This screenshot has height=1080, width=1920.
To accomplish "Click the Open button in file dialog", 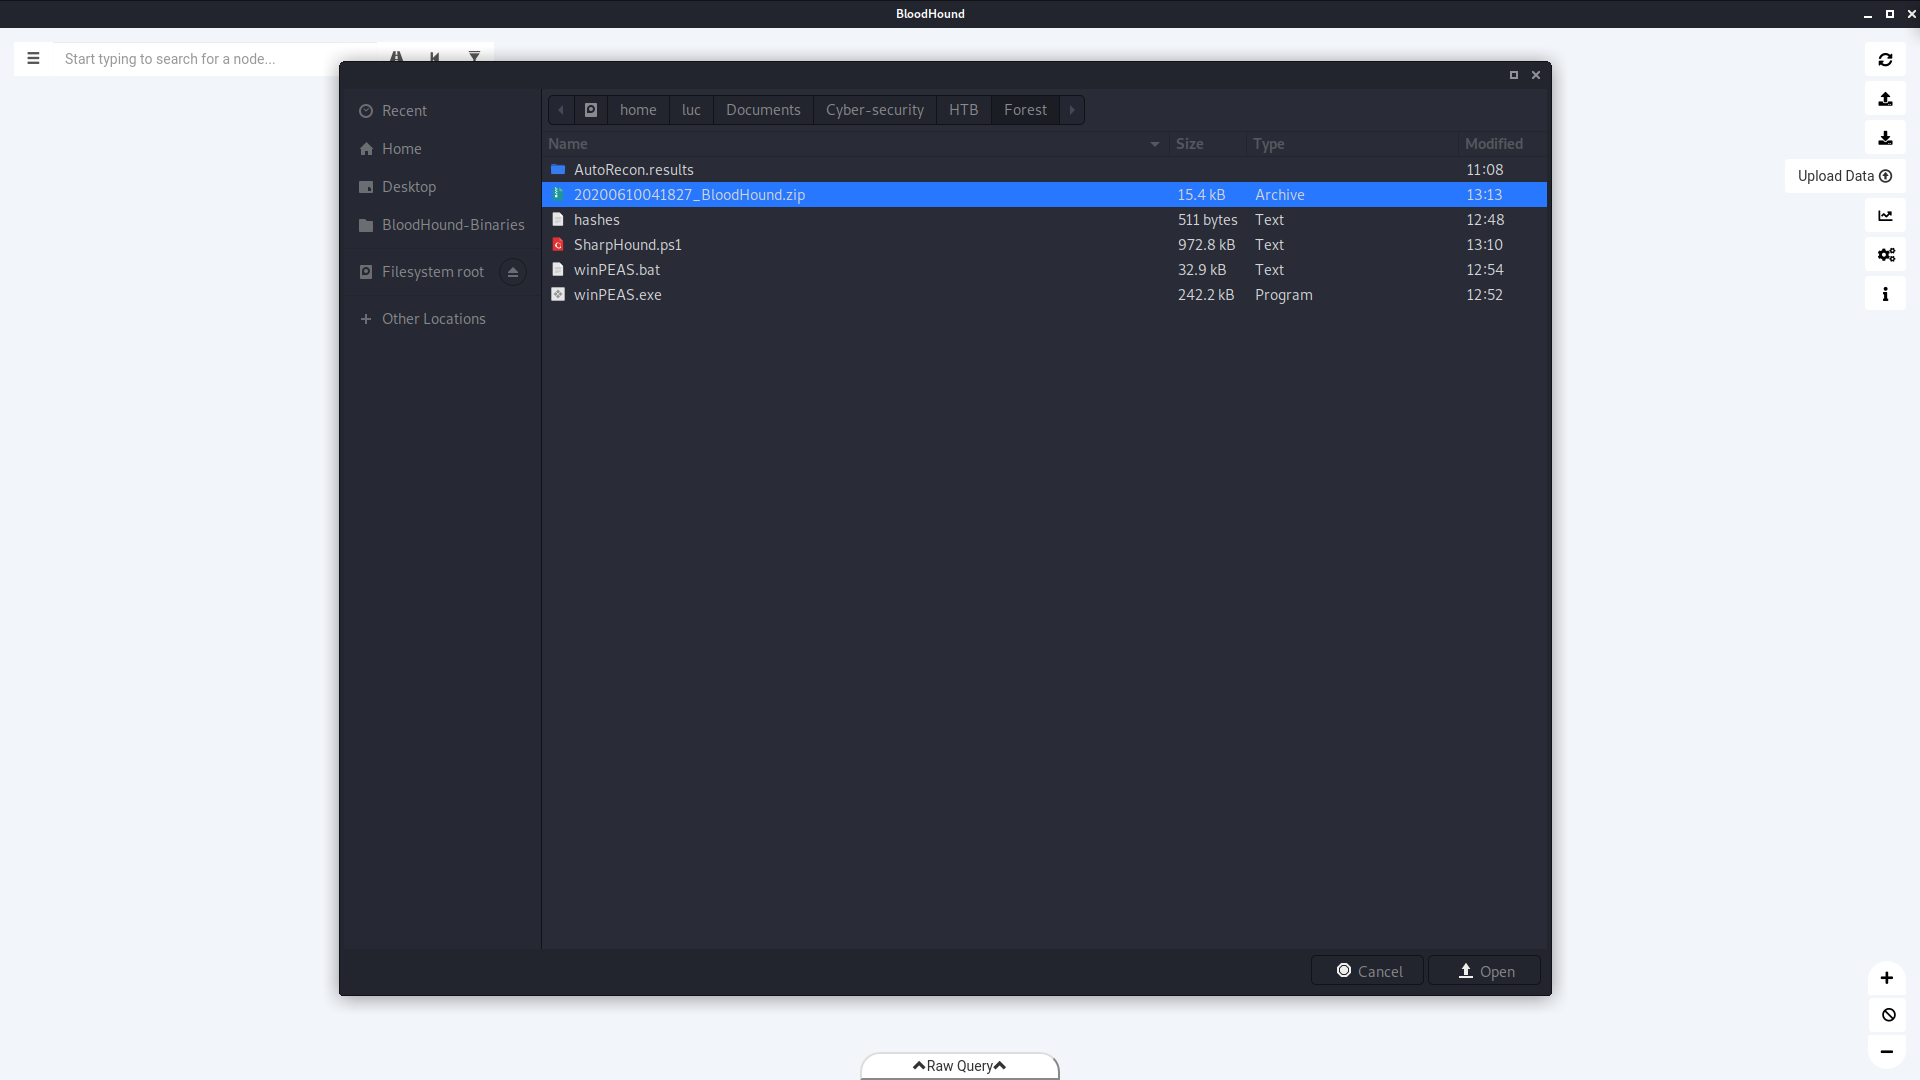I will click(x=1484, y=971).
